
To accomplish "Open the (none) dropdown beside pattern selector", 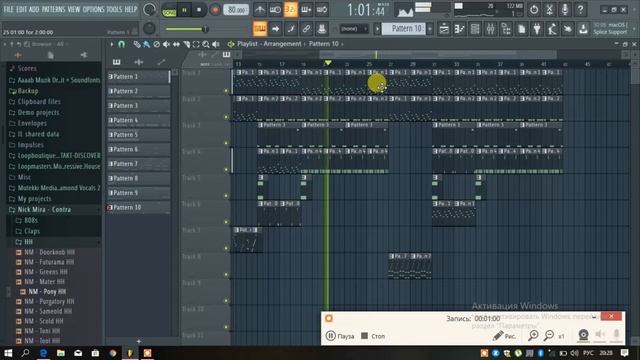I will [x=354, y=29].
